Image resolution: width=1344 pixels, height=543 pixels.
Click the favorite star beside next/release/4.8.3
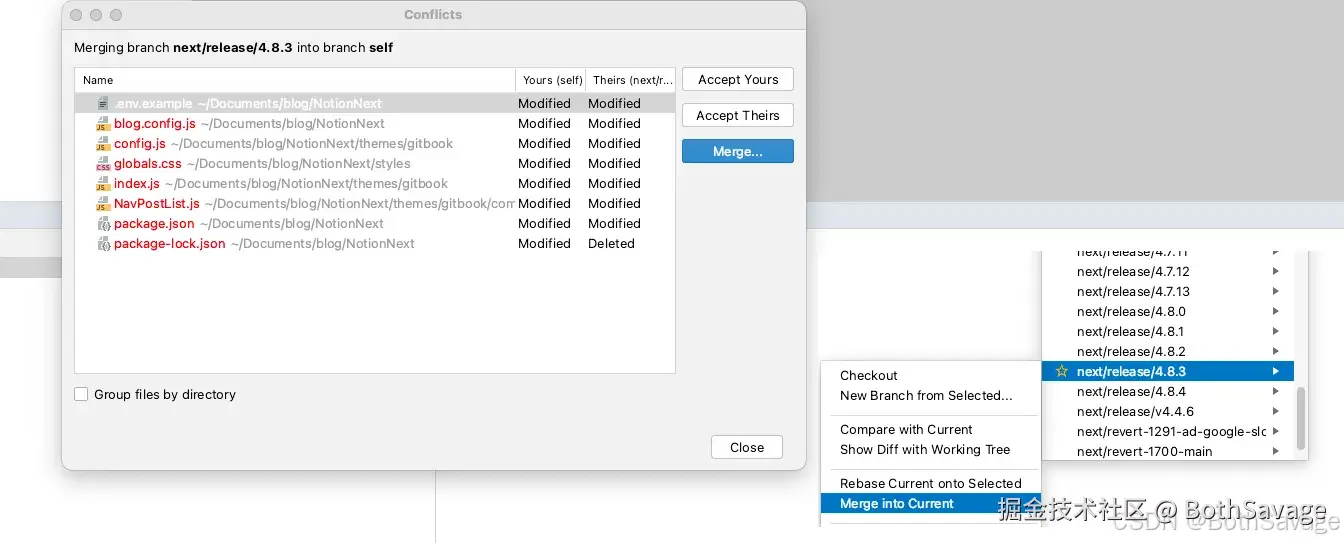(1062, 372)
